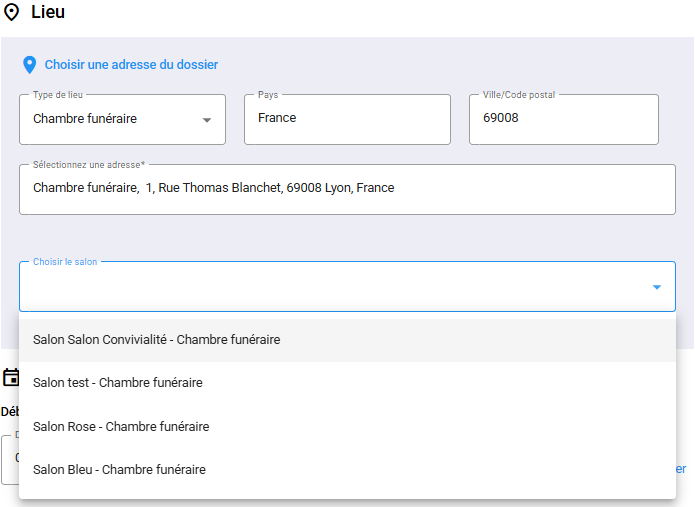Screen dimensions: 695x507
Task: Click the calendar icon under the salon list
Action: tap(11, 377)
